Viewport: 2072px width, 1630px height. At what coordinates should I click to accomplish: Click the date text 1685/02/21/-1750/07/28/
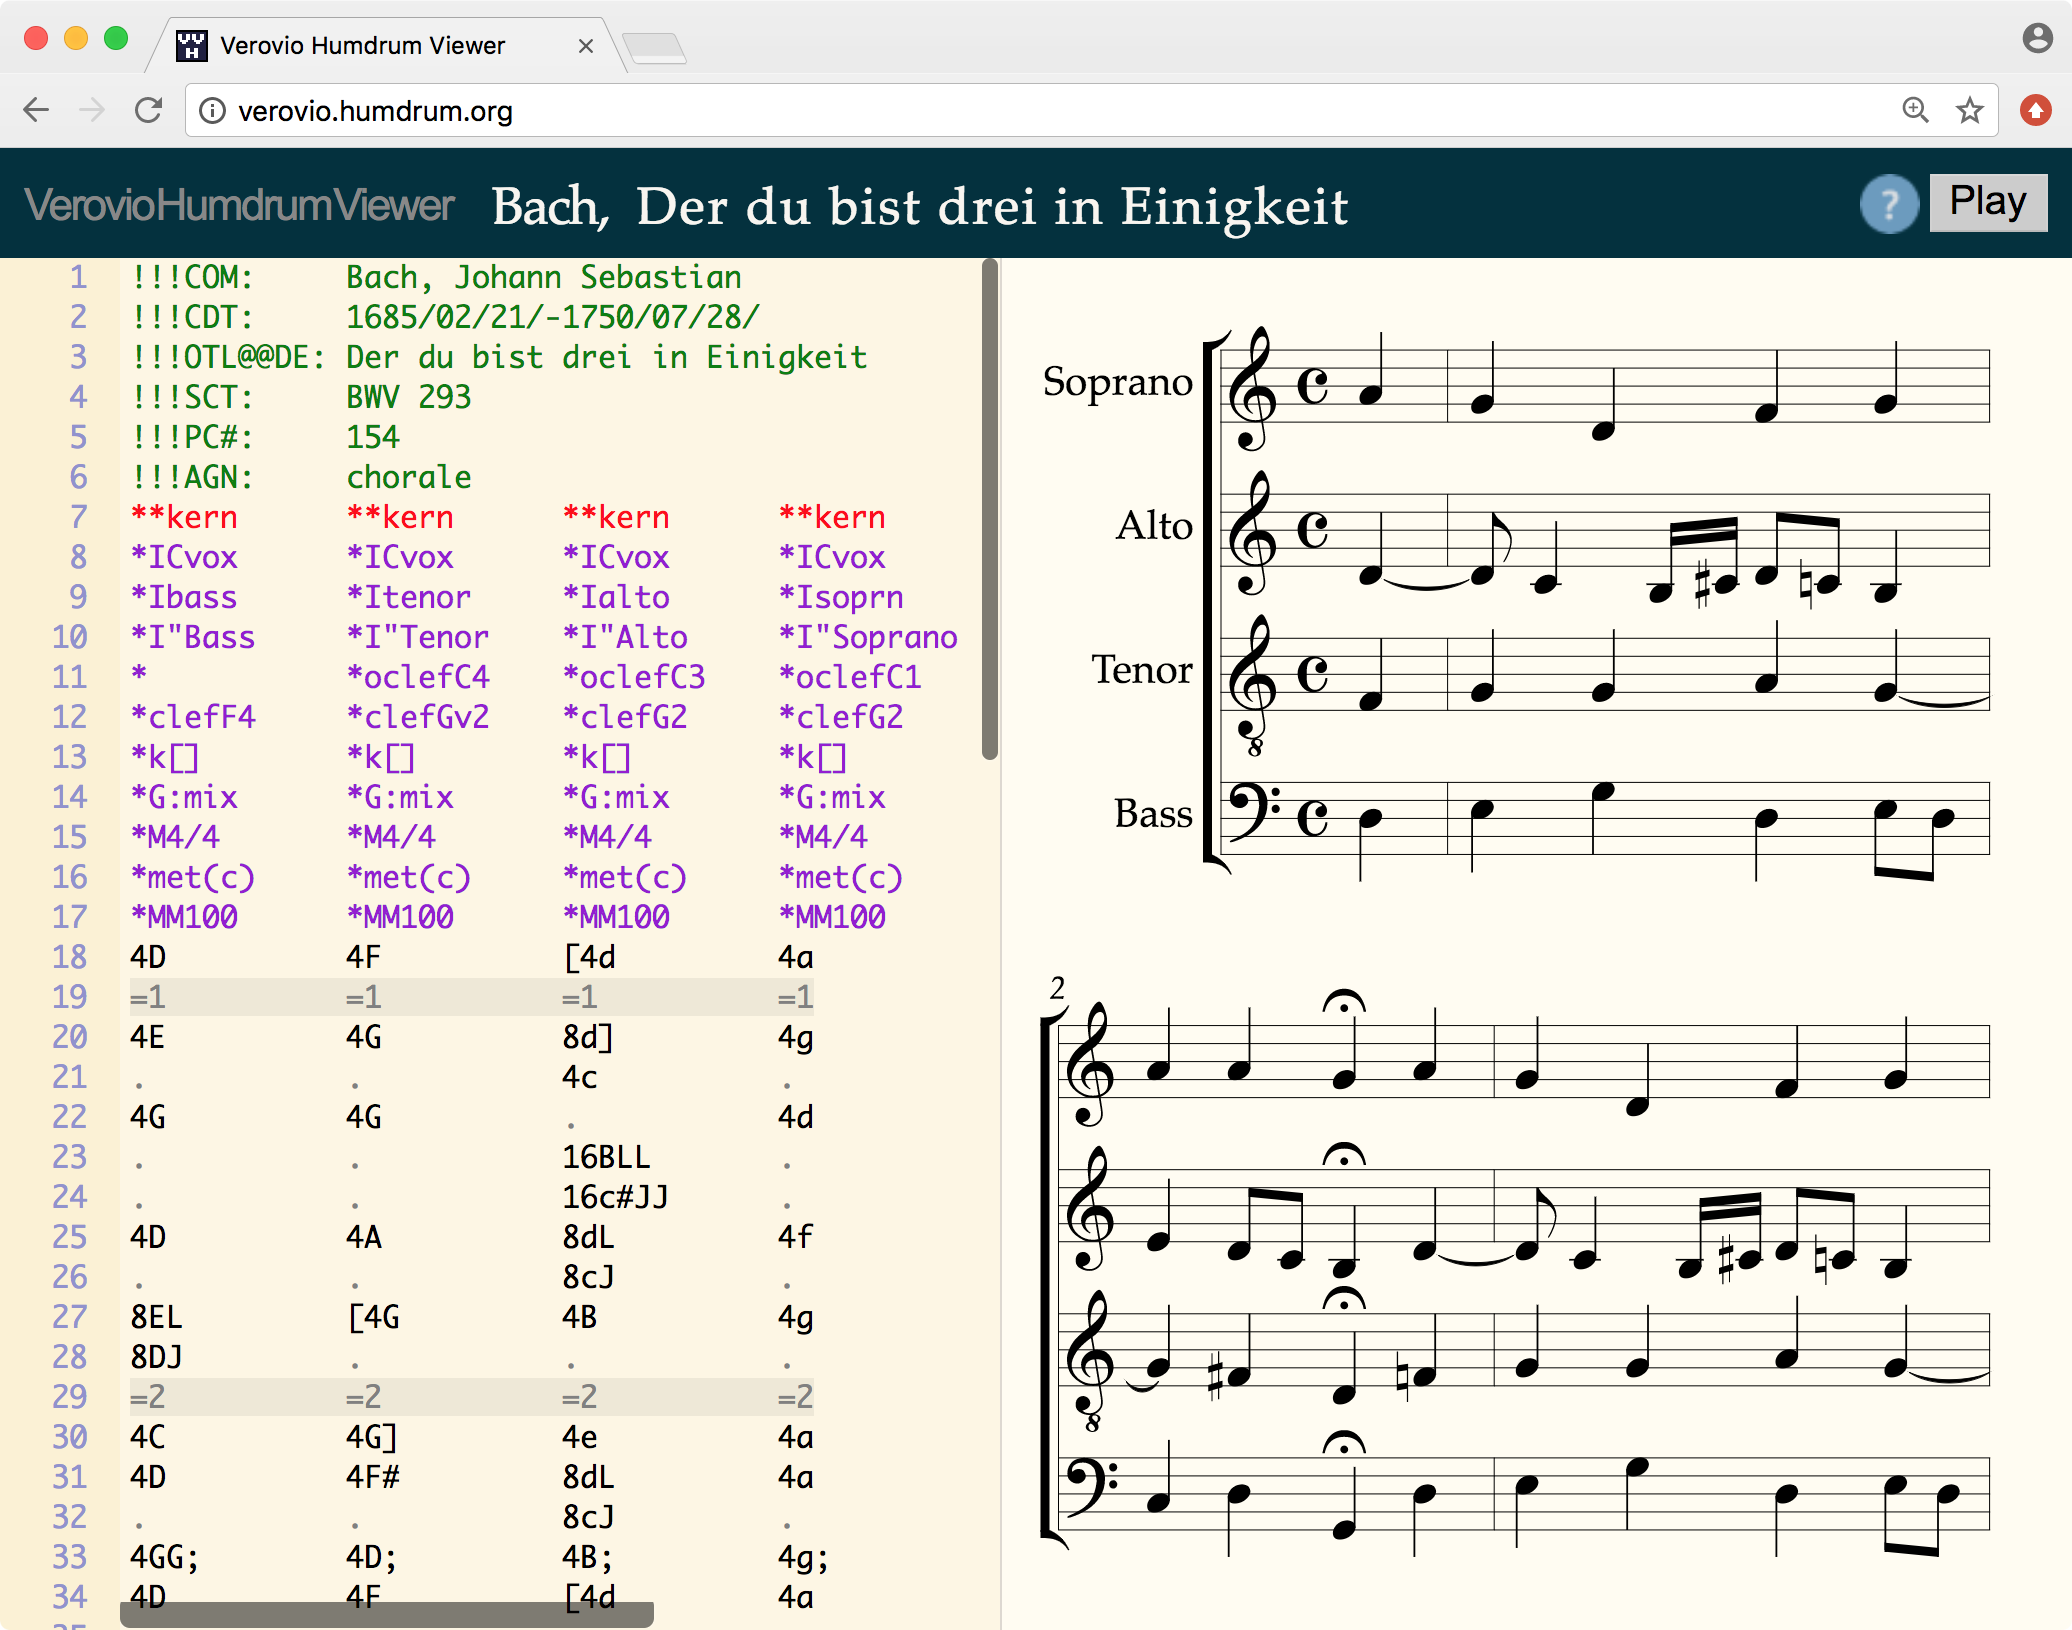tap(553, 317)
